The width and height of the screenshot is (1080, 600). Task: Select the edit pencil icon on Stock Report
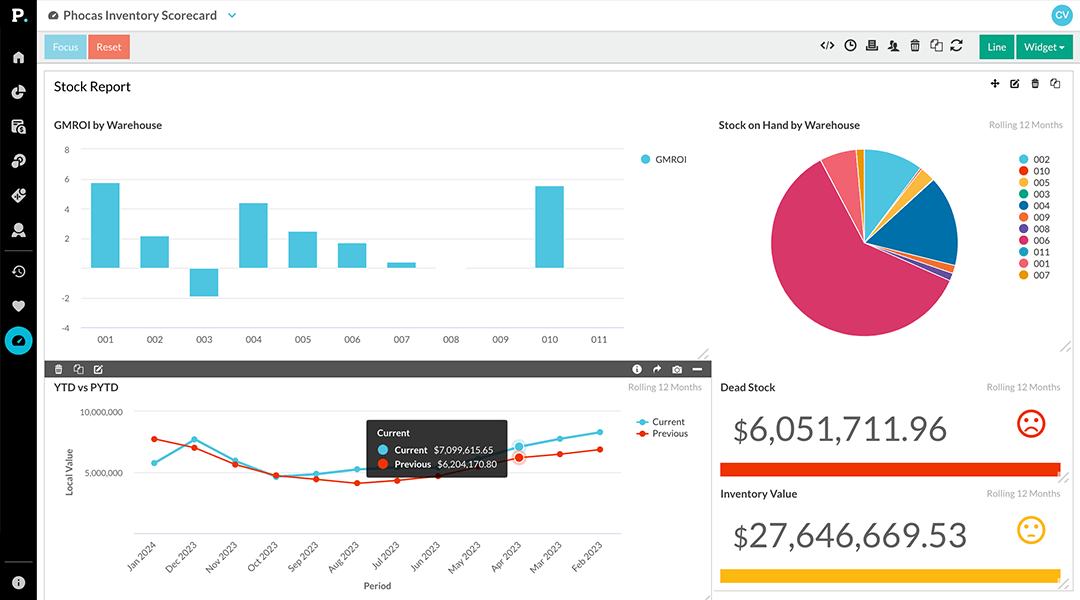click(x=1015, y=84)
